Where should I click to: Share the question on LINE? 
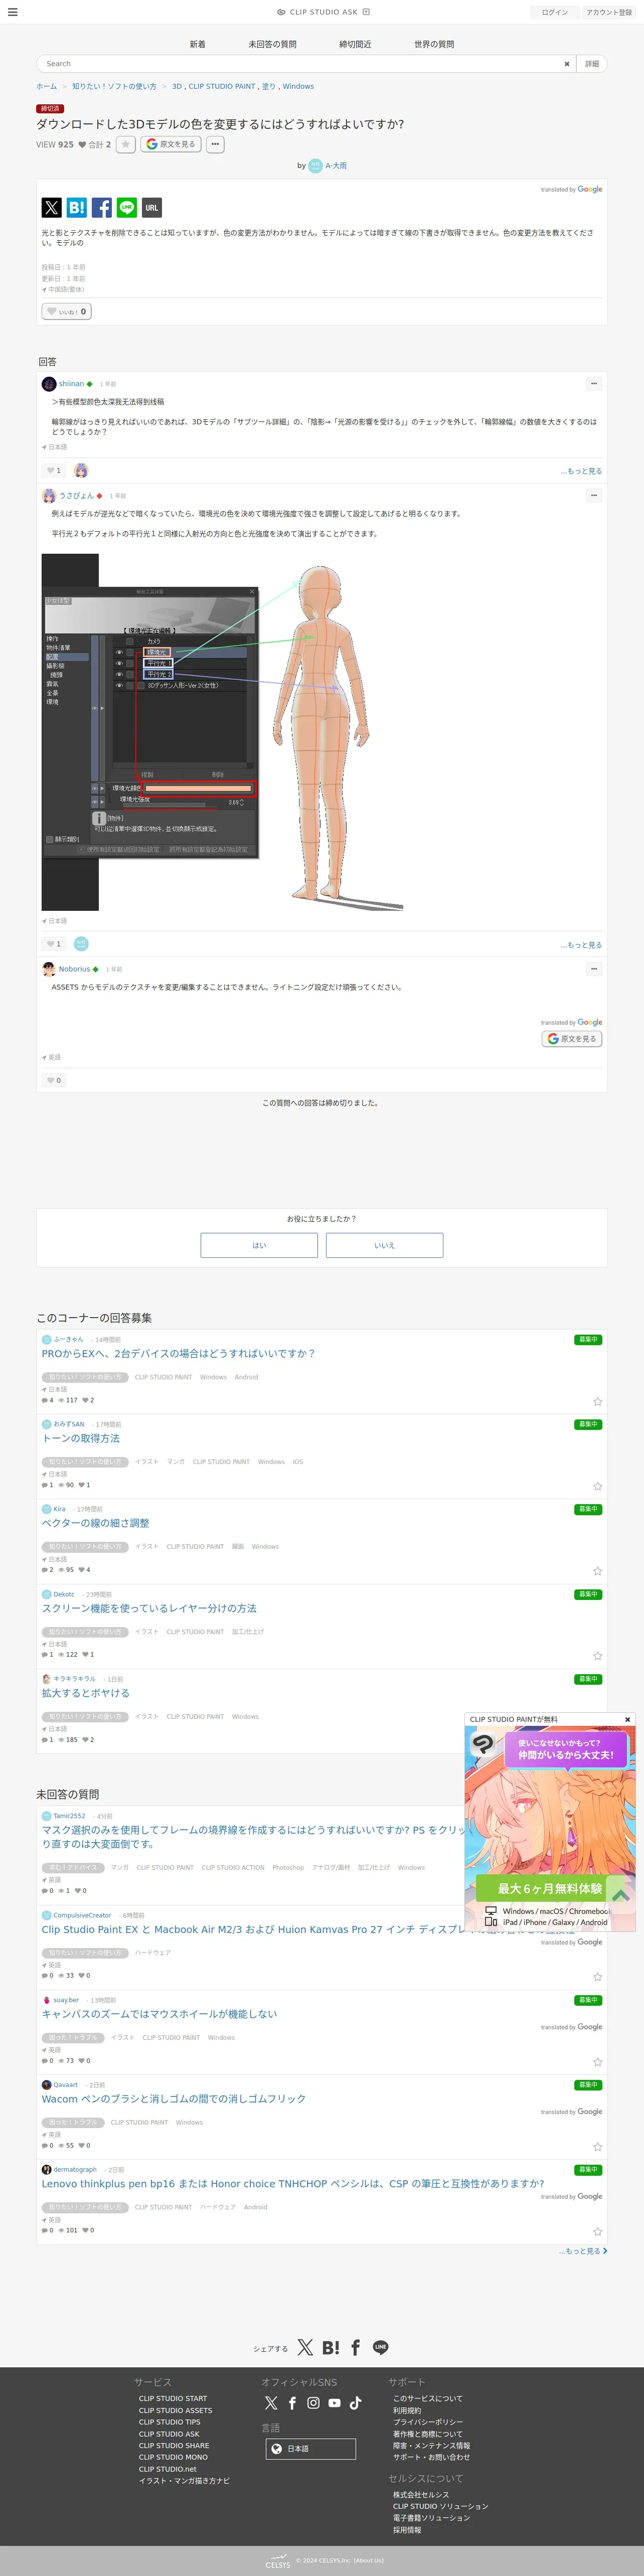pyautogui.click(x=127, y=208)
